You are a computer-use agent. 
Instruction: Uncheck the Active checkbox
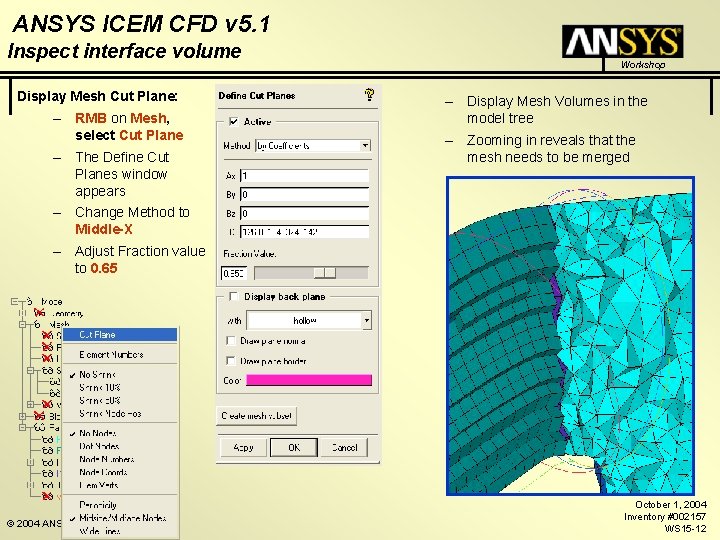233,122
